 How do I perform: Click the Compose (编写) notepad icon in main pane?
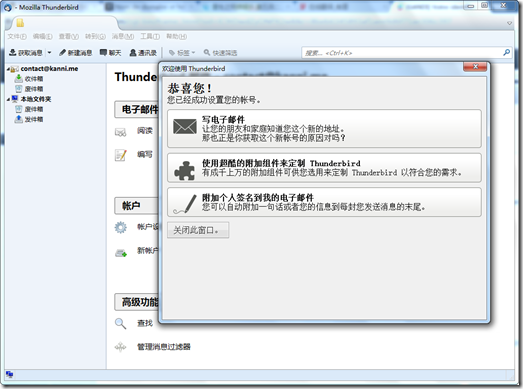tap(120, 155)
